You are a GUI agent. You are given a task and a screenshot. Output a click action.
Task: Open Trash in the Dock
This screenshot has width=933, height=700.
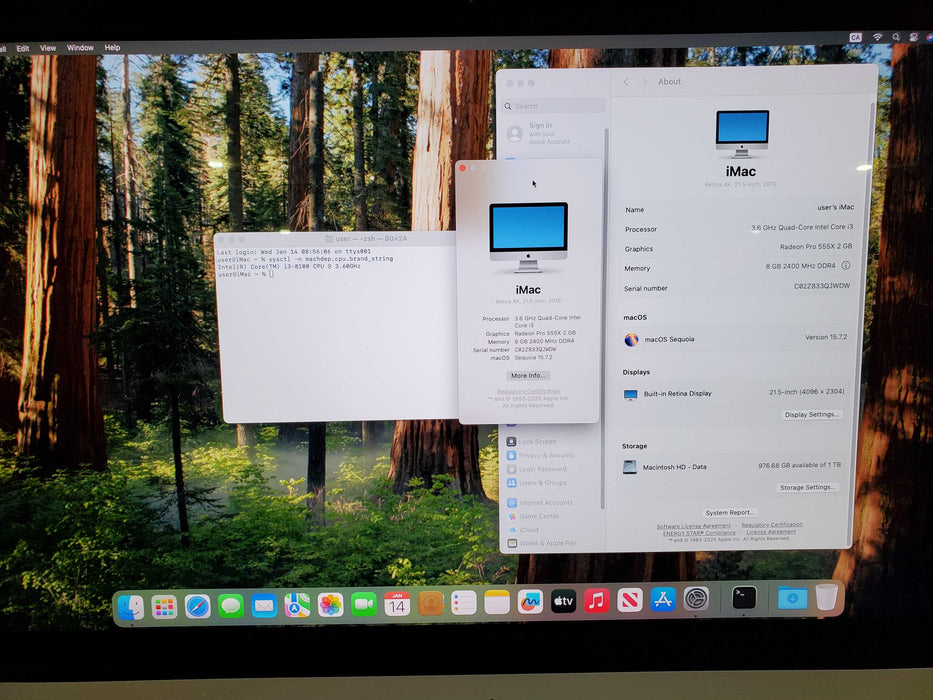point(826,596)
